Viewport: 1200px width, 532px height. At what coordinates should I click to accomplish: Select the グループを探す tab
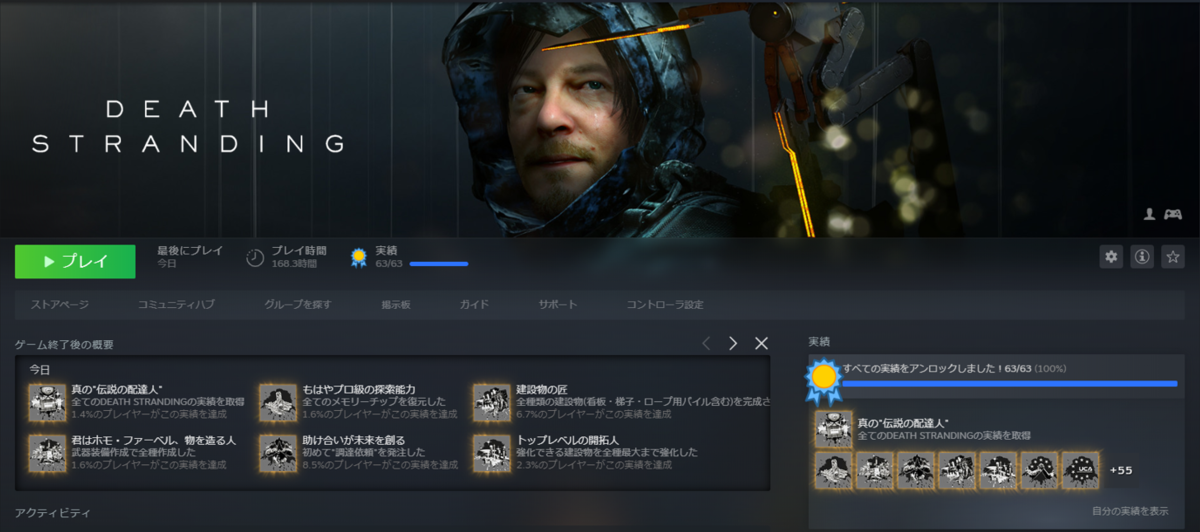tap(297, 304)
